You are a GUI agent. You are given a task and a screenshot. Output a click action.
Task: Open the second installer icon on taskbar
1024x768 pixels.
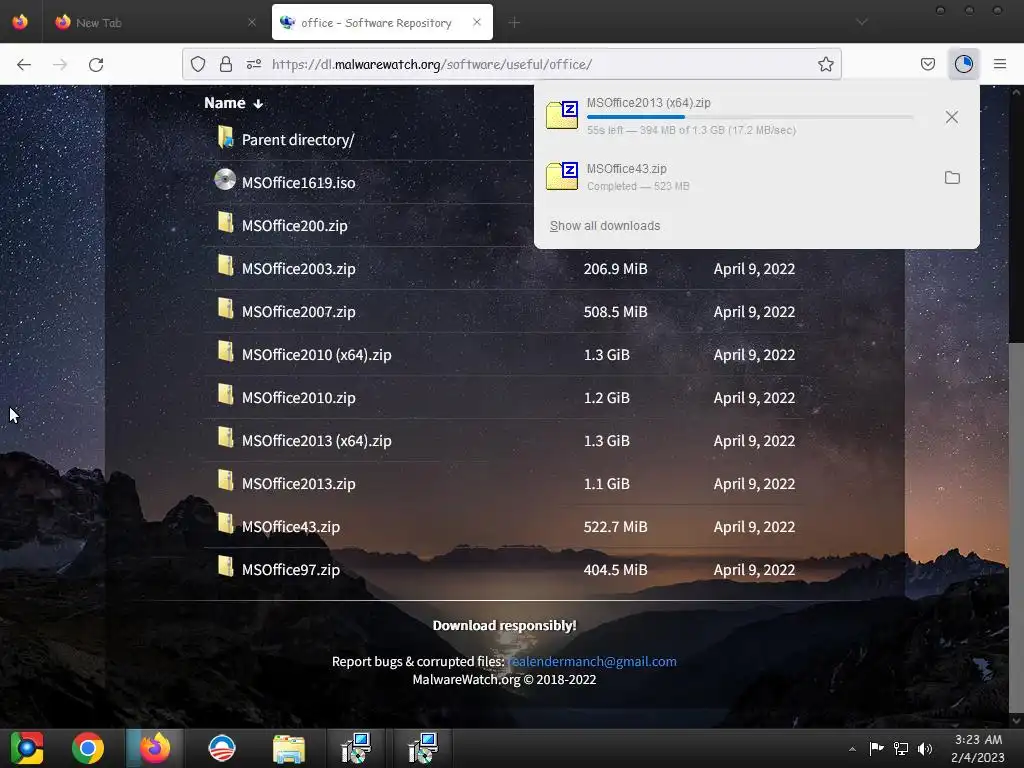423,748
